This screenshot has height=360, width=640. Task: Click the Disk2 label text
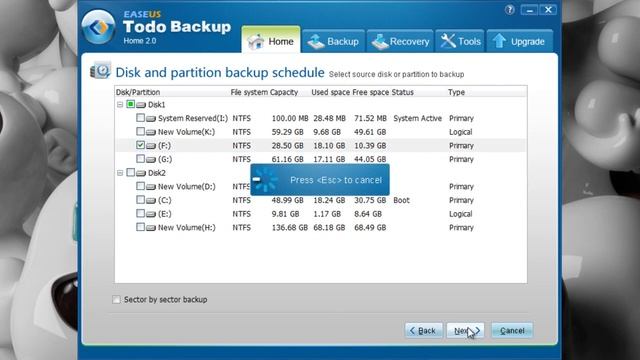(157, 173)
